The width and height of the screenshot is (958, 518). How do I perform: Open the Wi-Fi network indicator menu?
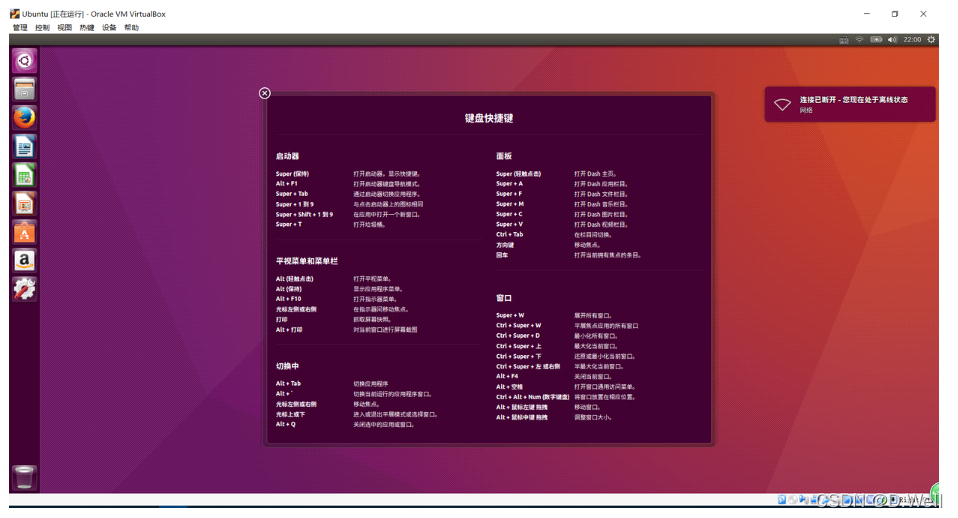click(x=860, y=40)
